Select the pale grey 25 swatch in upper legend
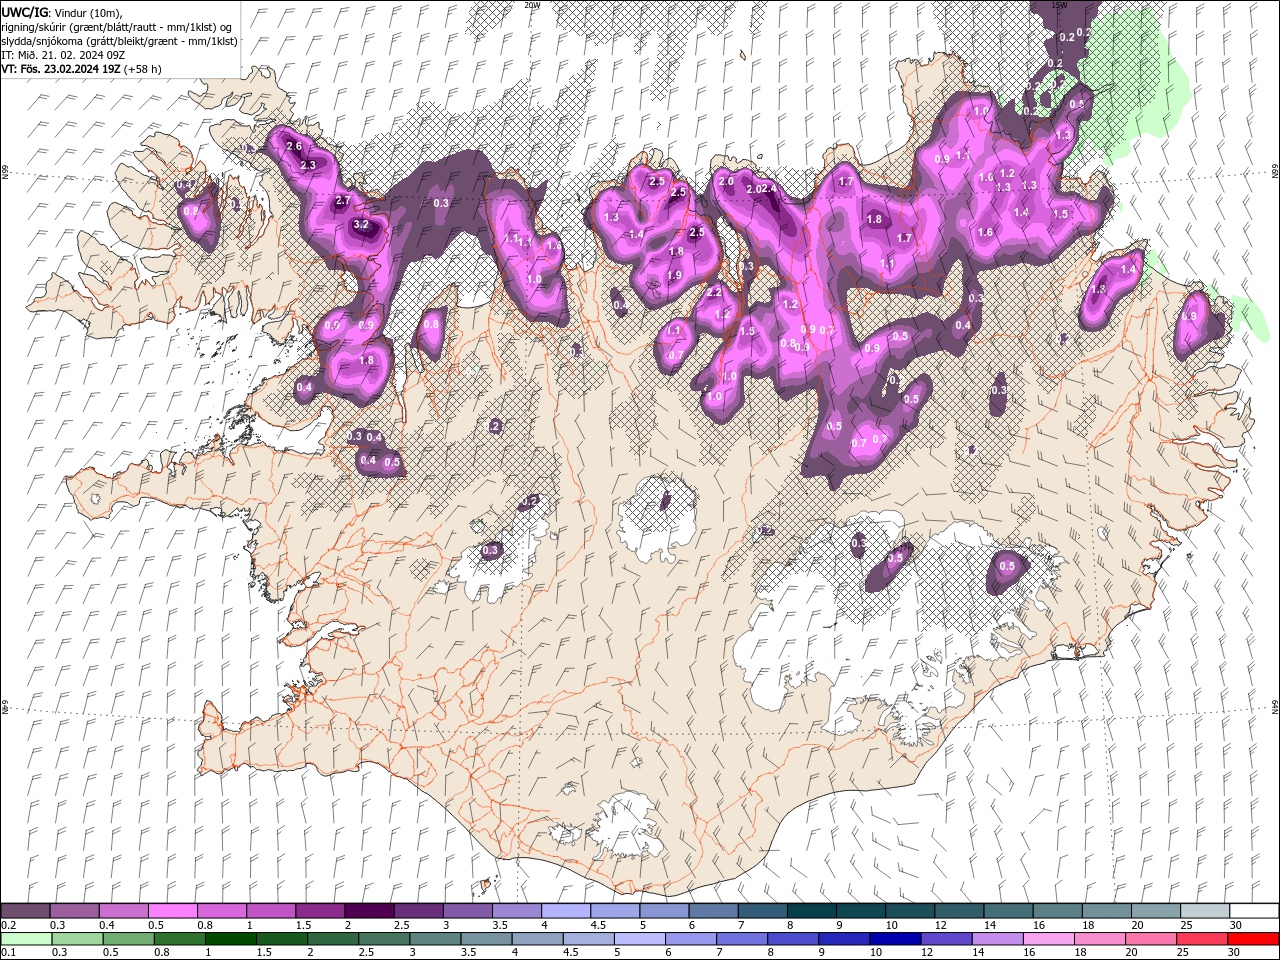The width and height of the screenshot is (1280, 960). [1204, 911]
